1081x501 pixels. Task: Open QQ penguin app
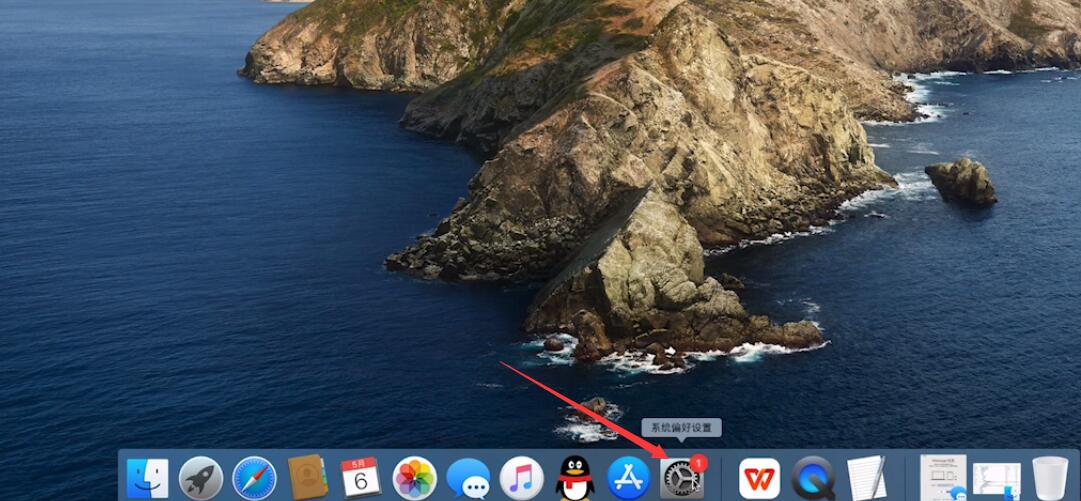click(x=575, y=478)
